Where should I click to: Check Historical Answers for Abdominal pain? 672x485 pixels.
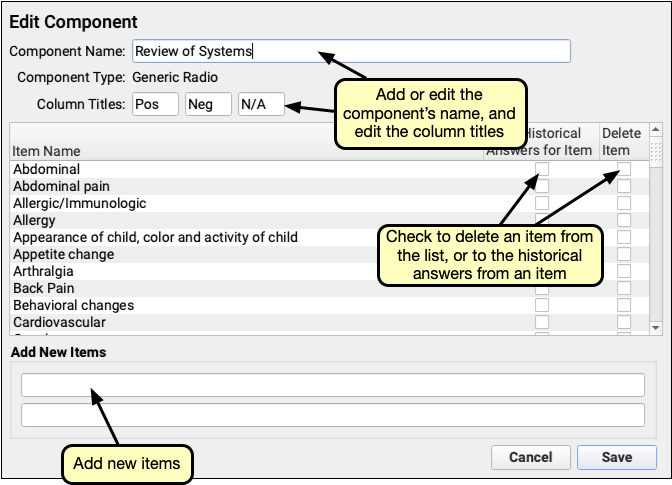pyautogui.click(x=542, y=186)
